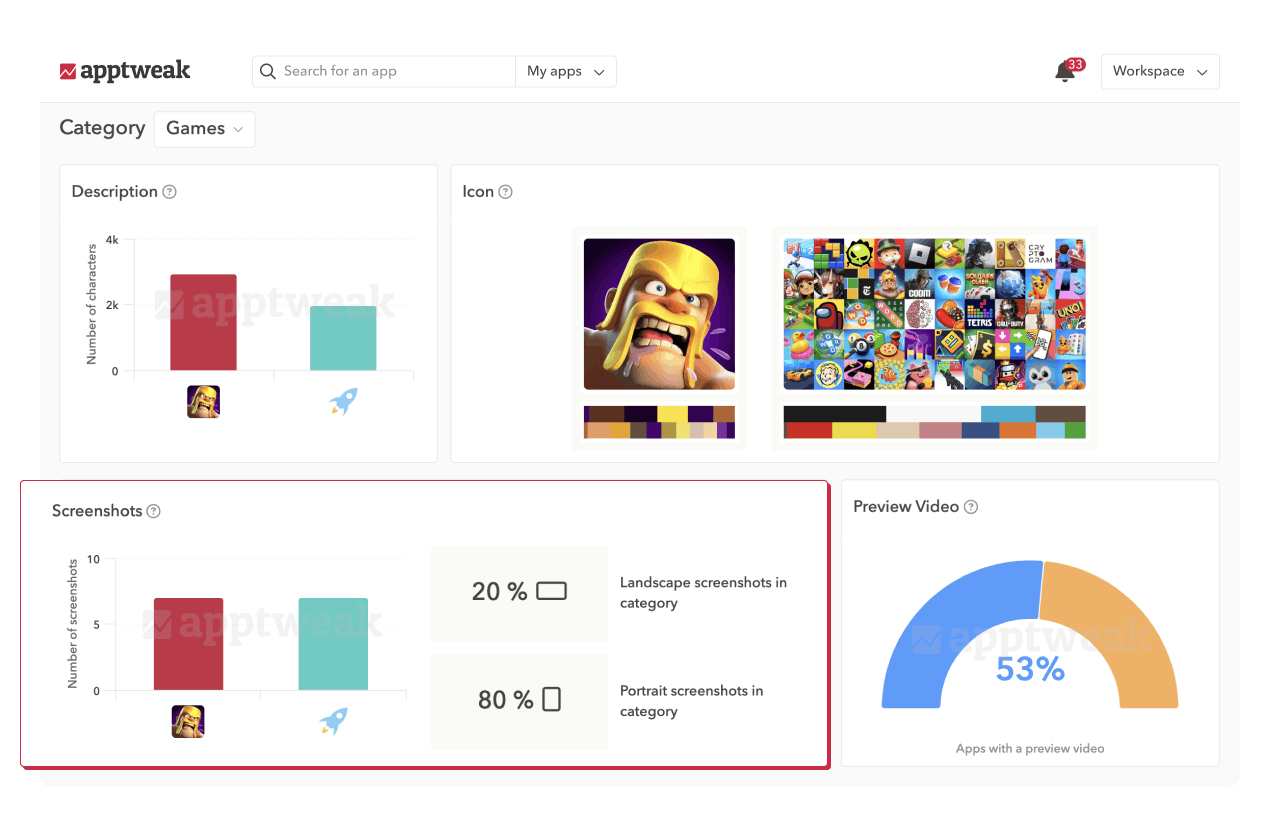
Task: Click the Category heading text
Action: tap(102, 128)
